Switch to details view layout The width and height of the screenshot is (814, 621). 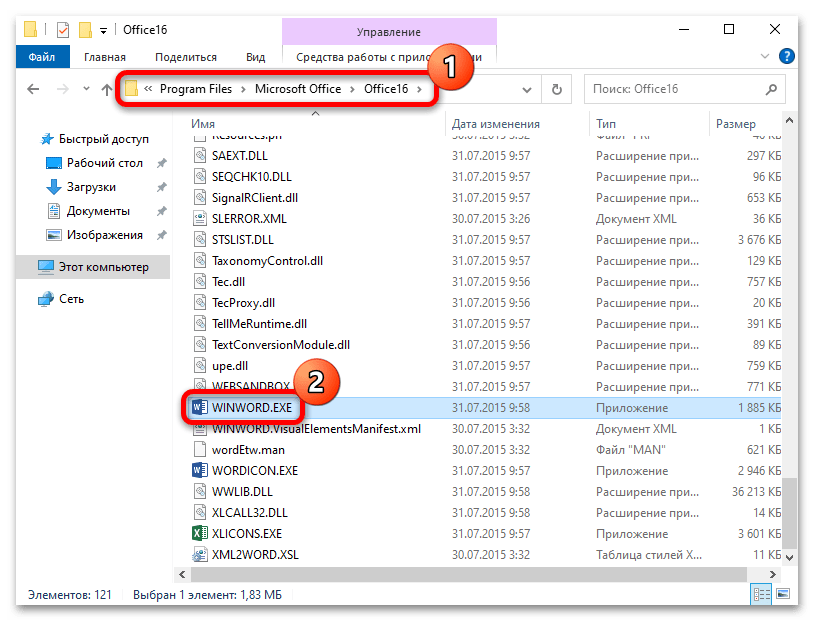point(762,594)
